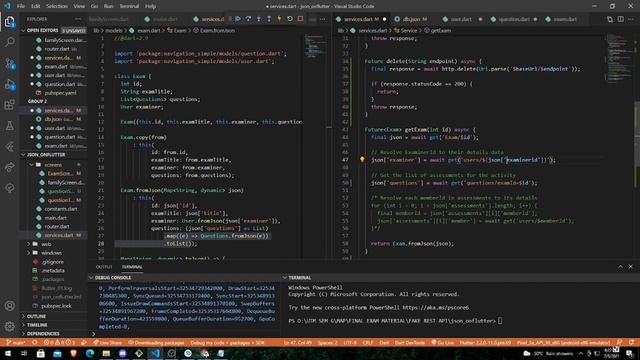Open Run and Debug view

click(x=9, y=84)
